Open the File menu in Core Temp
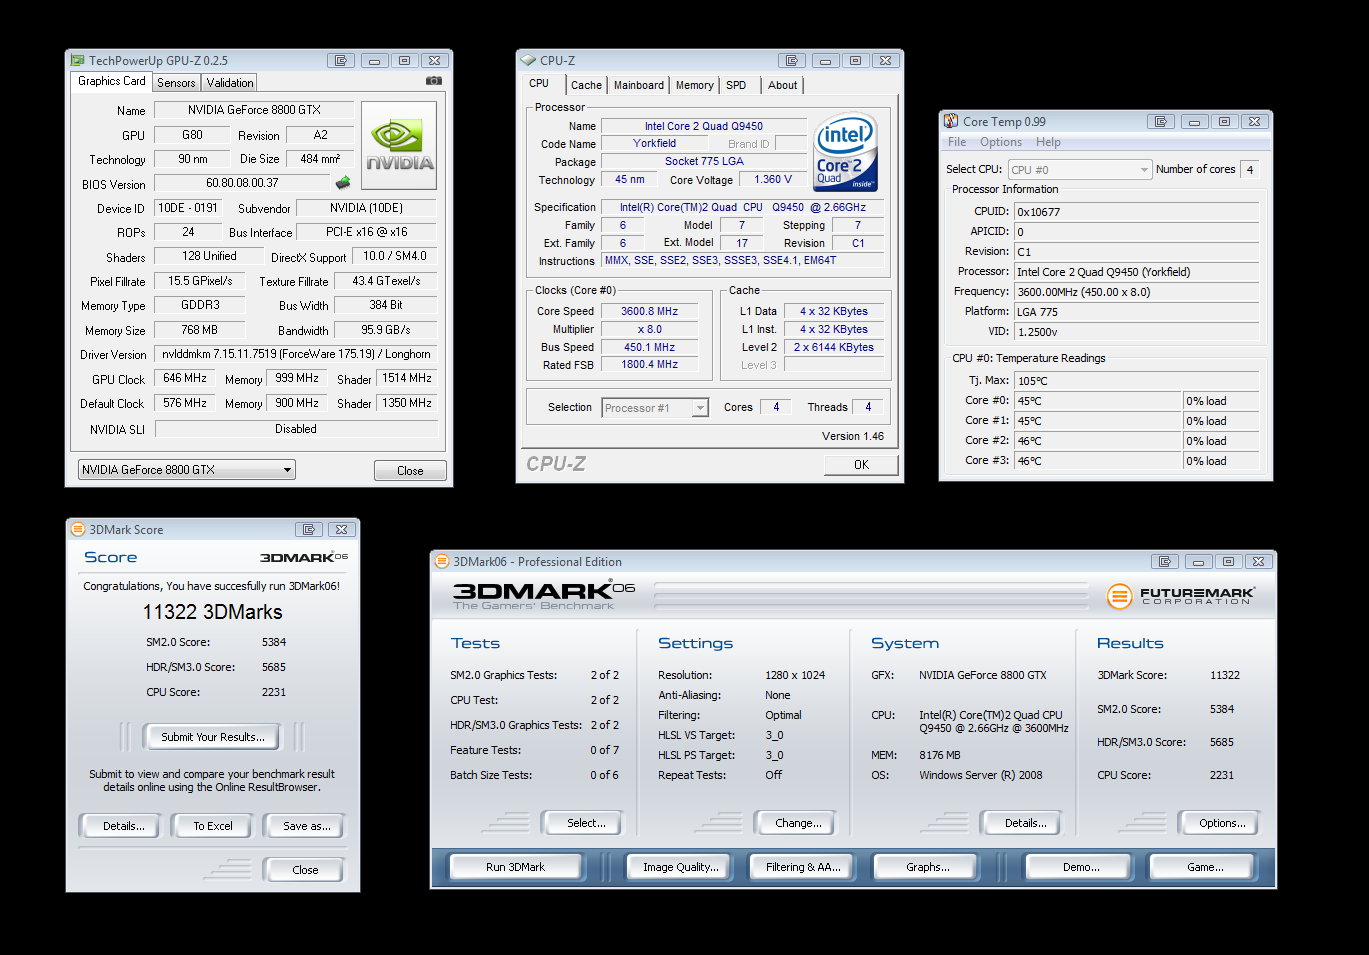Viewport: 1369px width, 955px height. [957, 142]
